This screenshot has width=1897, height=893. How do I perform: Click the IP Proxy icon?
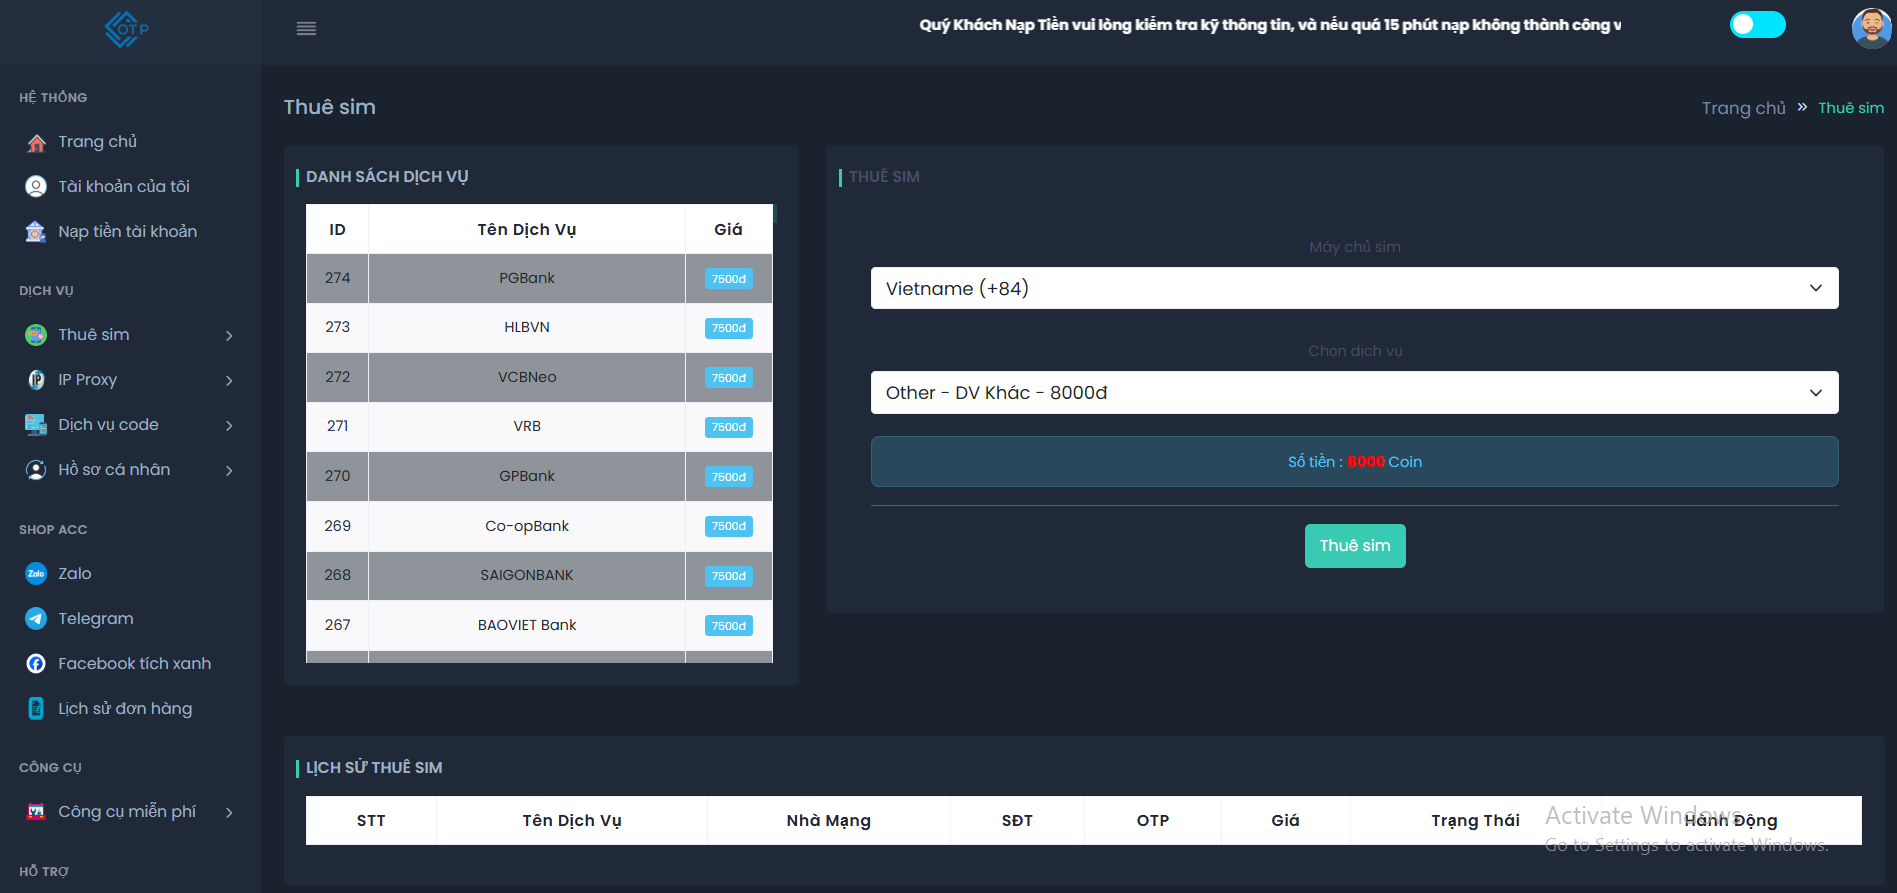tap(36, 380)
